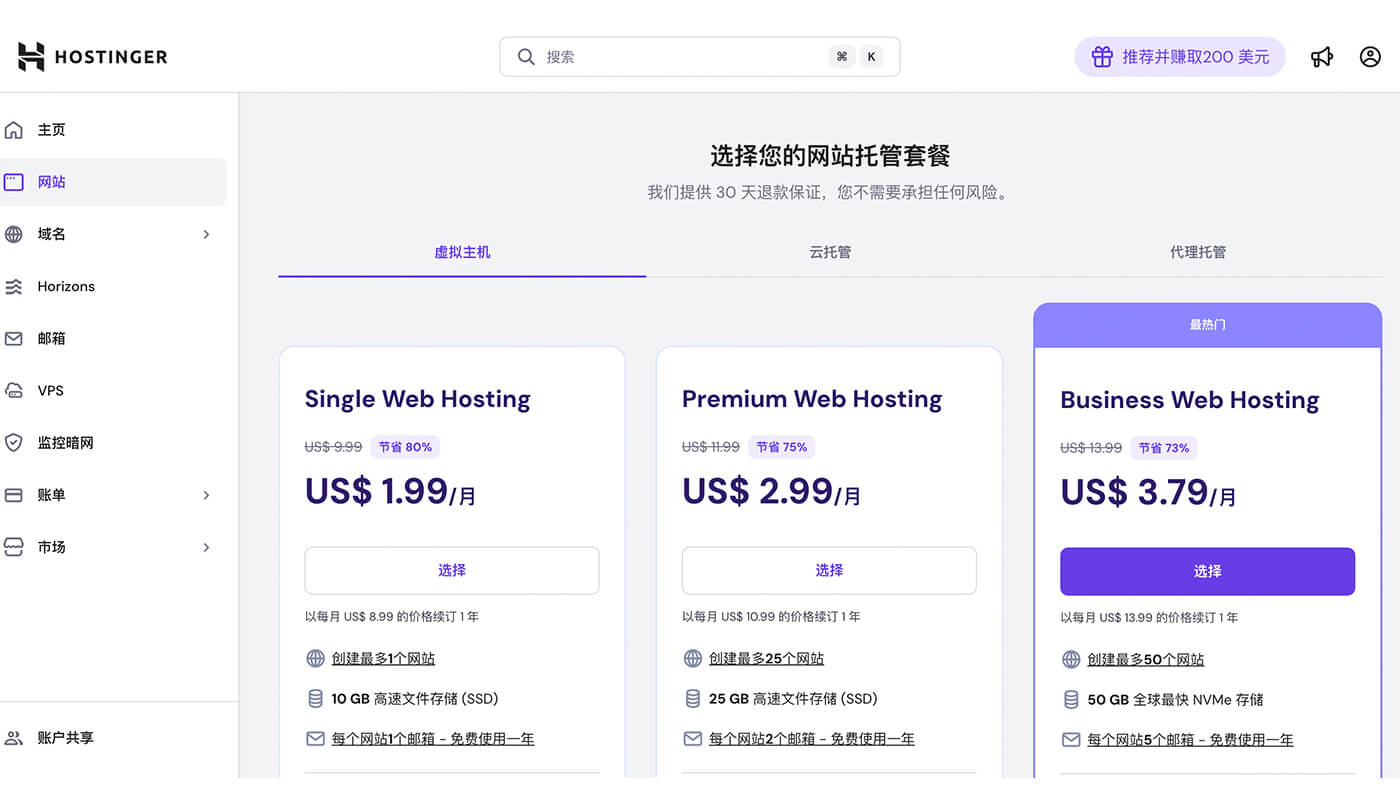The height and width of the screenshot is (800, 1400).
Task: Open 创建最多50个网站 link
Action: (x=1146, y=659)
